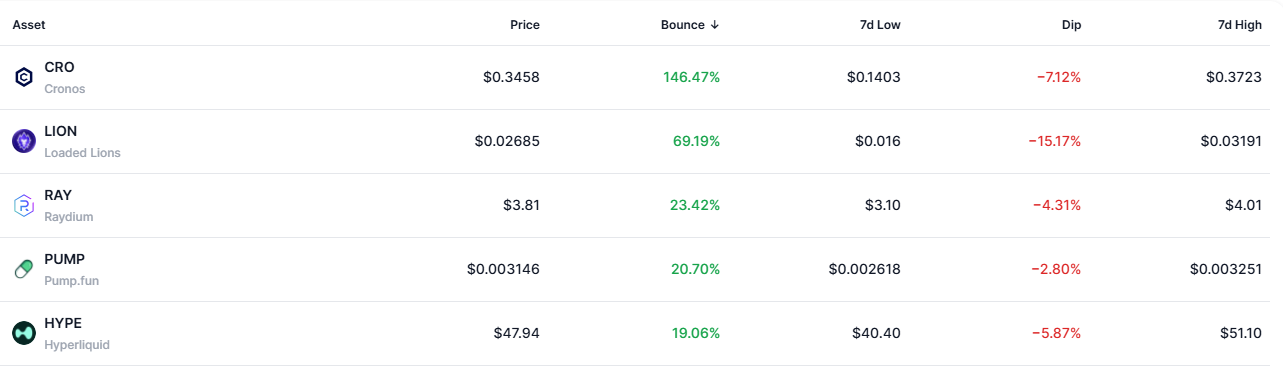Open the LION asset name link

pyautogui.click(x=60, y=131)
